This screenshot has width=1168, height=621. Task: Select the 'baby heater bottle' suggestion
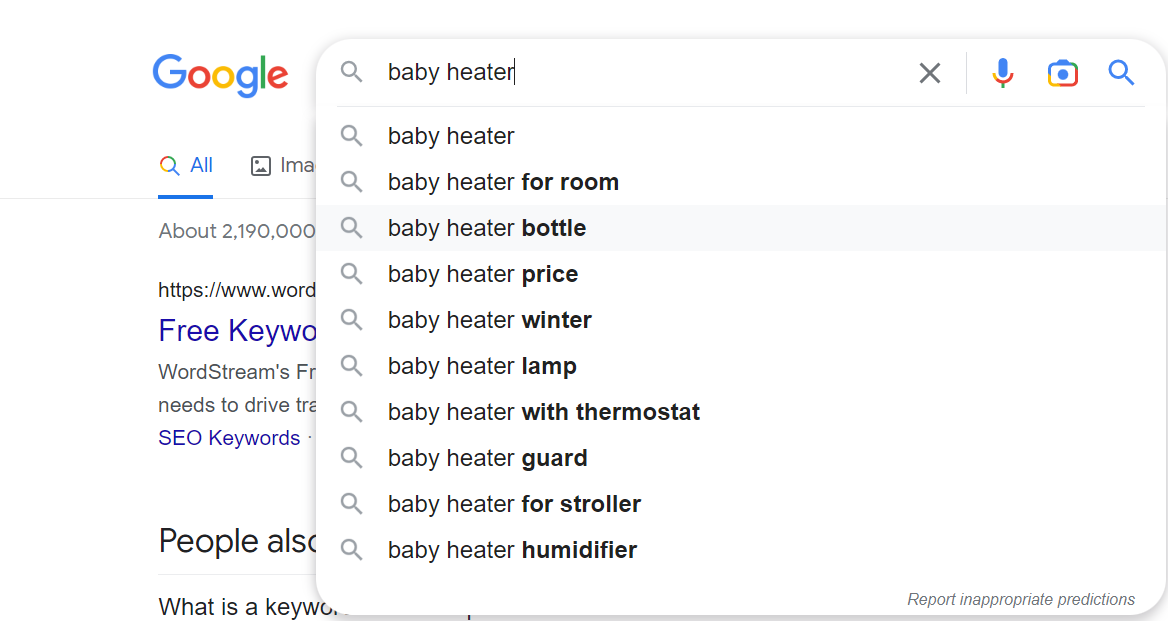(x=487, y=227)
